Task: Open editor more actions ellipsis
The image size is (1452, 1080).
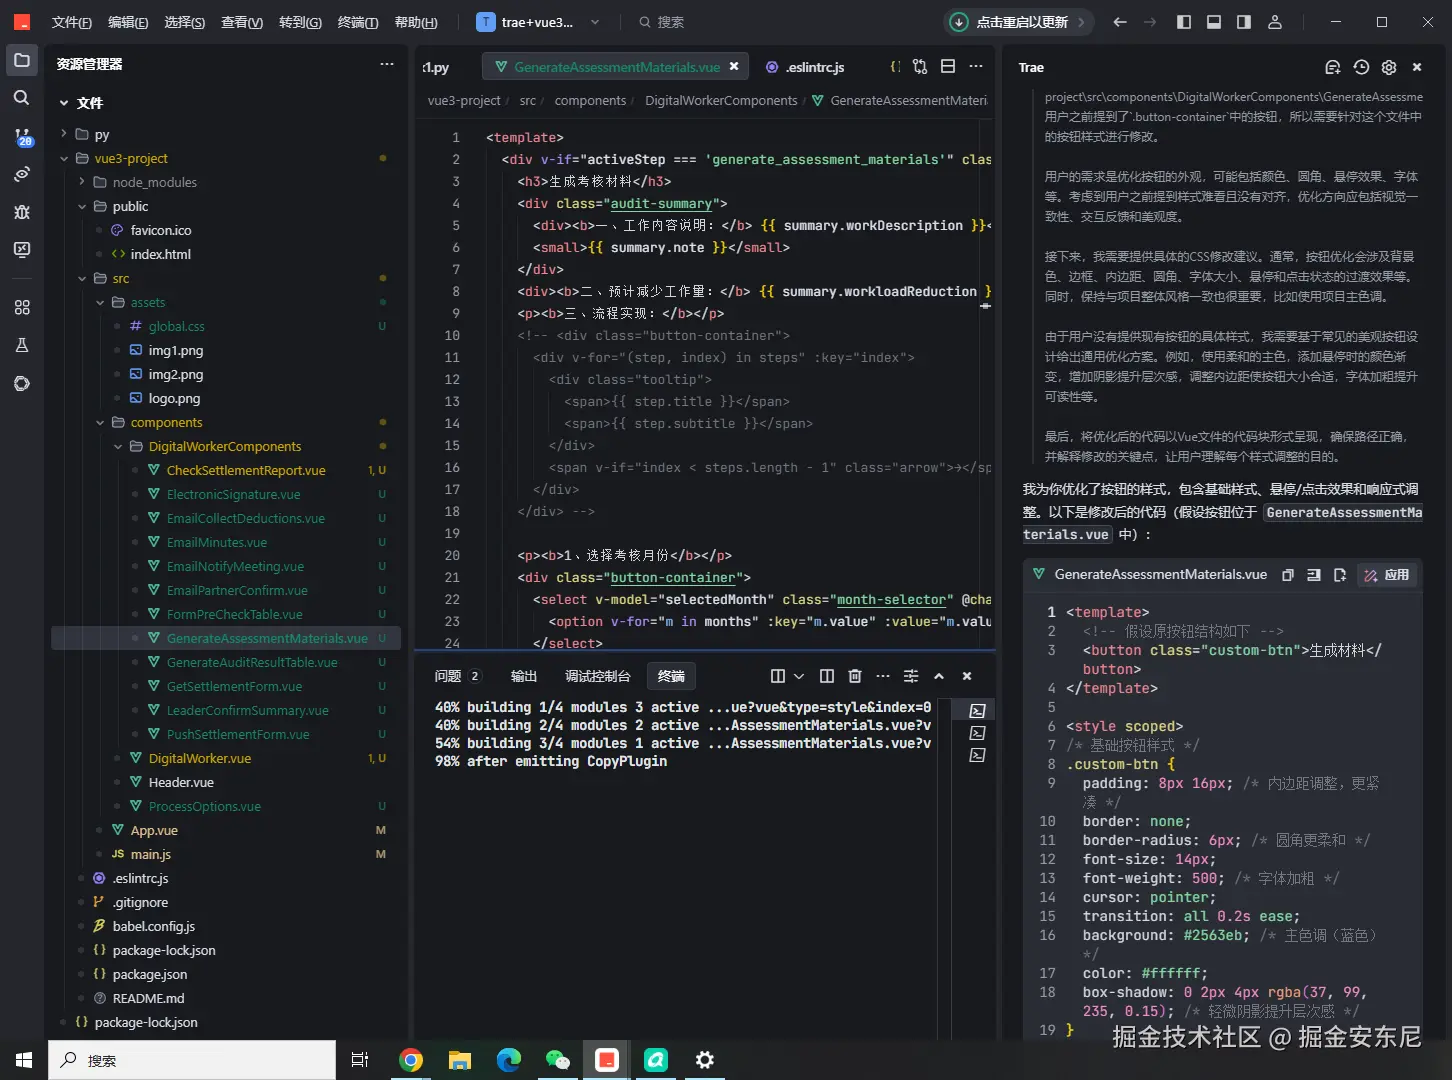Action: coord(976,67)
